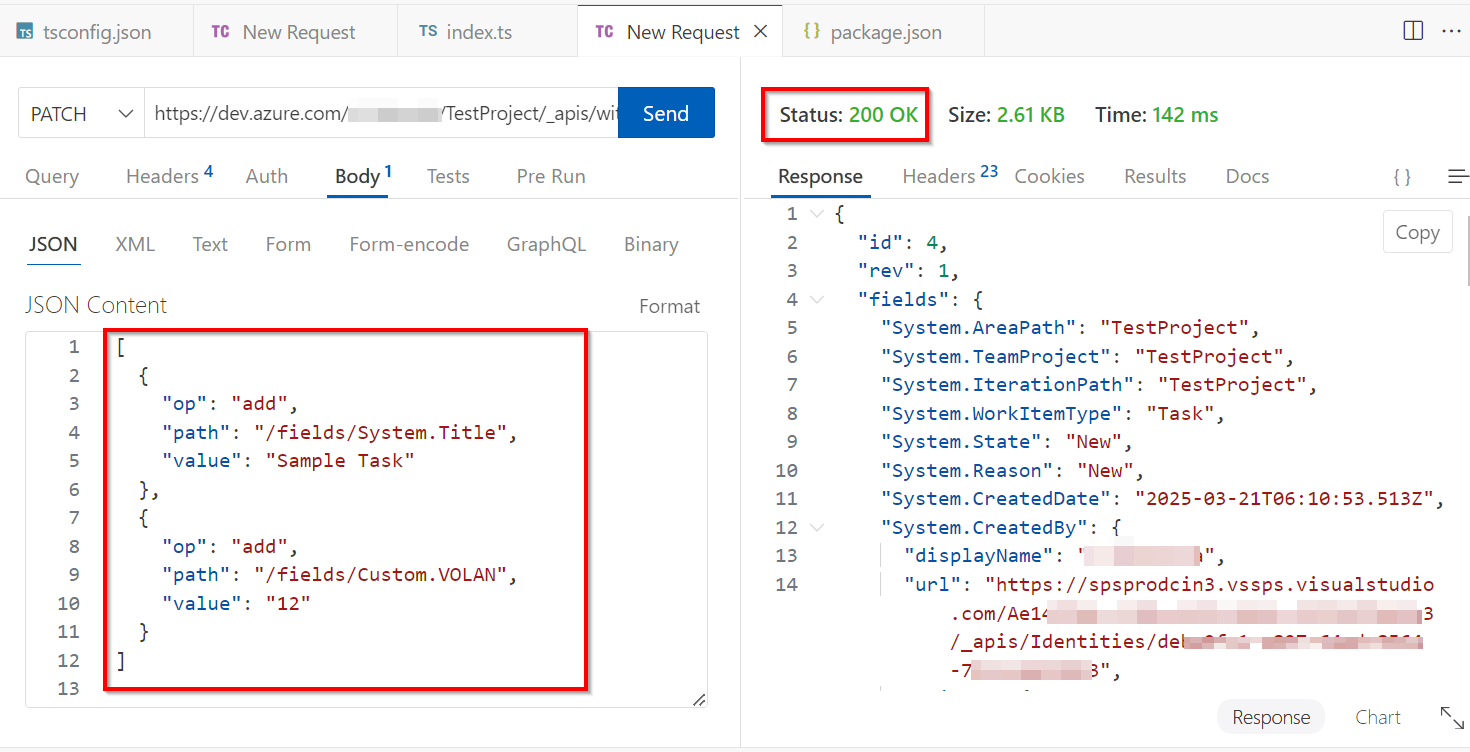1470x752 pixels.
Task: Click the "System.WorkItemType" key in response
Action: (1001, 413)
